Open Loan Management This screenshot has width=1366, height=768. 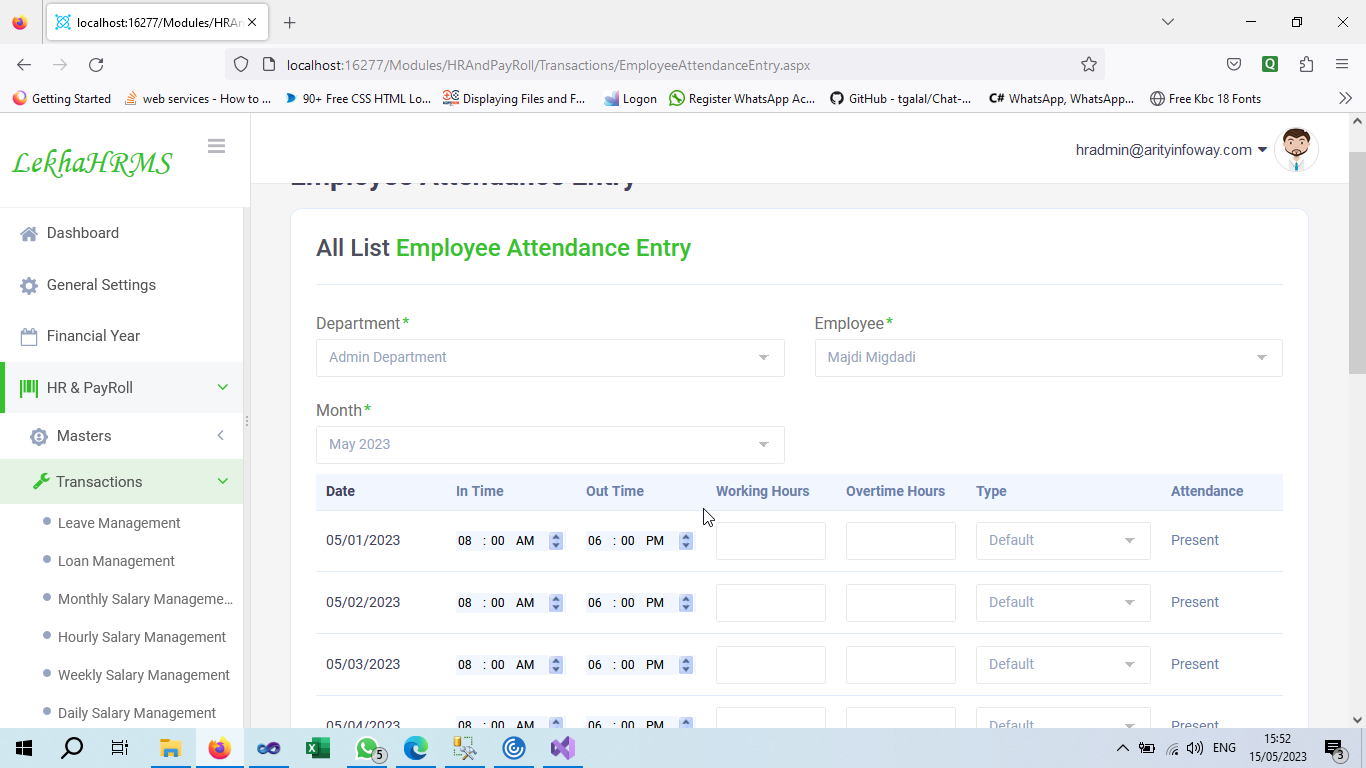[x=116, y=561]
